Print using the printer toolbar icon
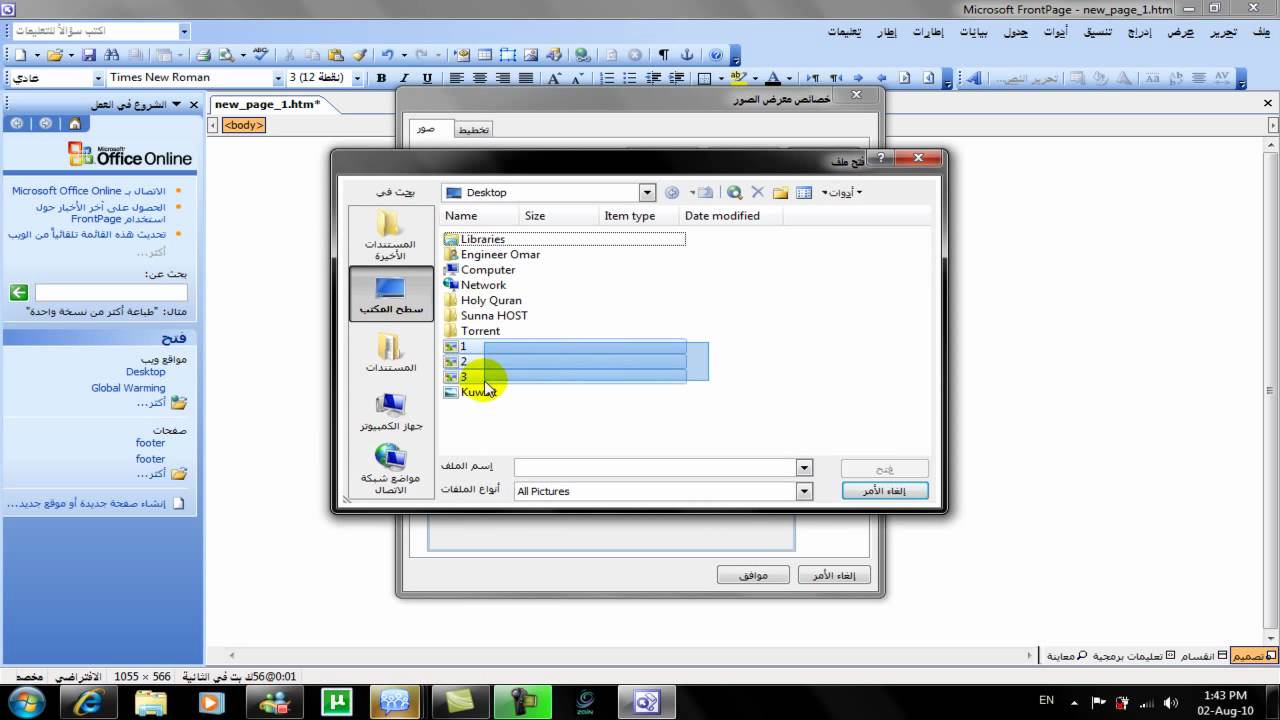The image size is (1280, 720). click(x=203, y=55)
